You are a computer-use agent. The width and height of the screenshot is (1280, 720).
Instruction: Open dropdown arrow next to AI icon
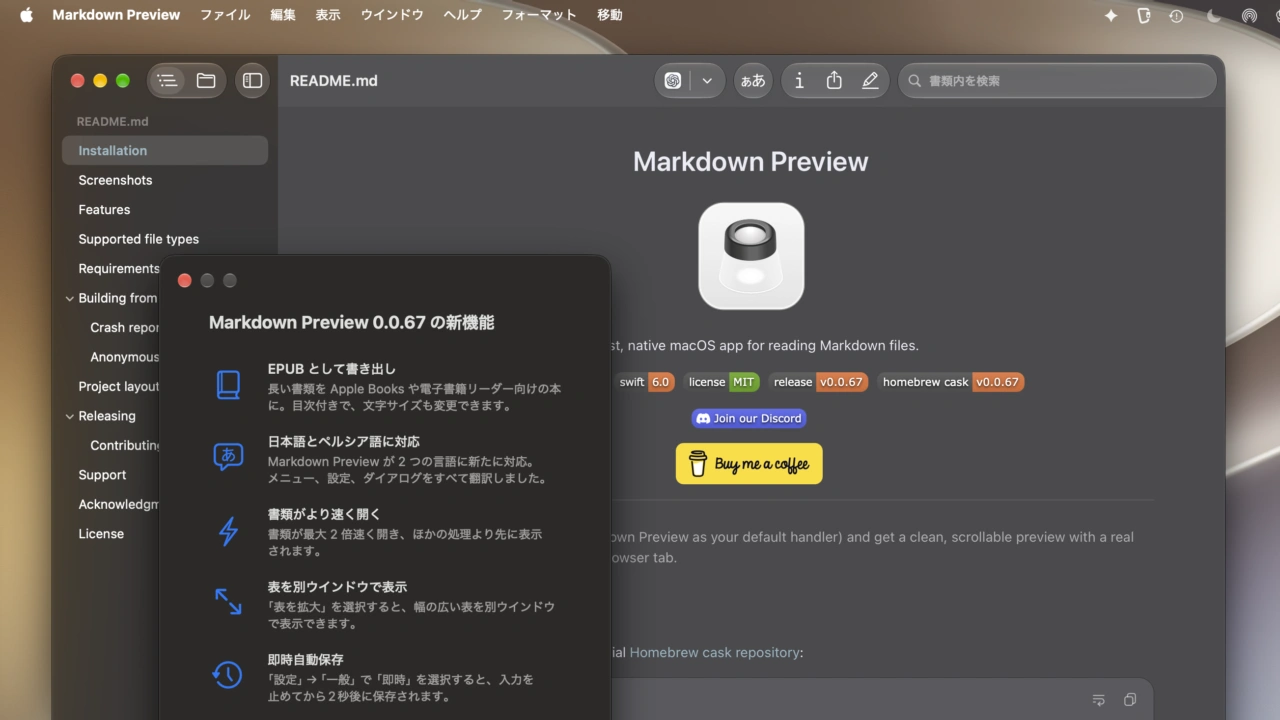click(x=707, y=81)
